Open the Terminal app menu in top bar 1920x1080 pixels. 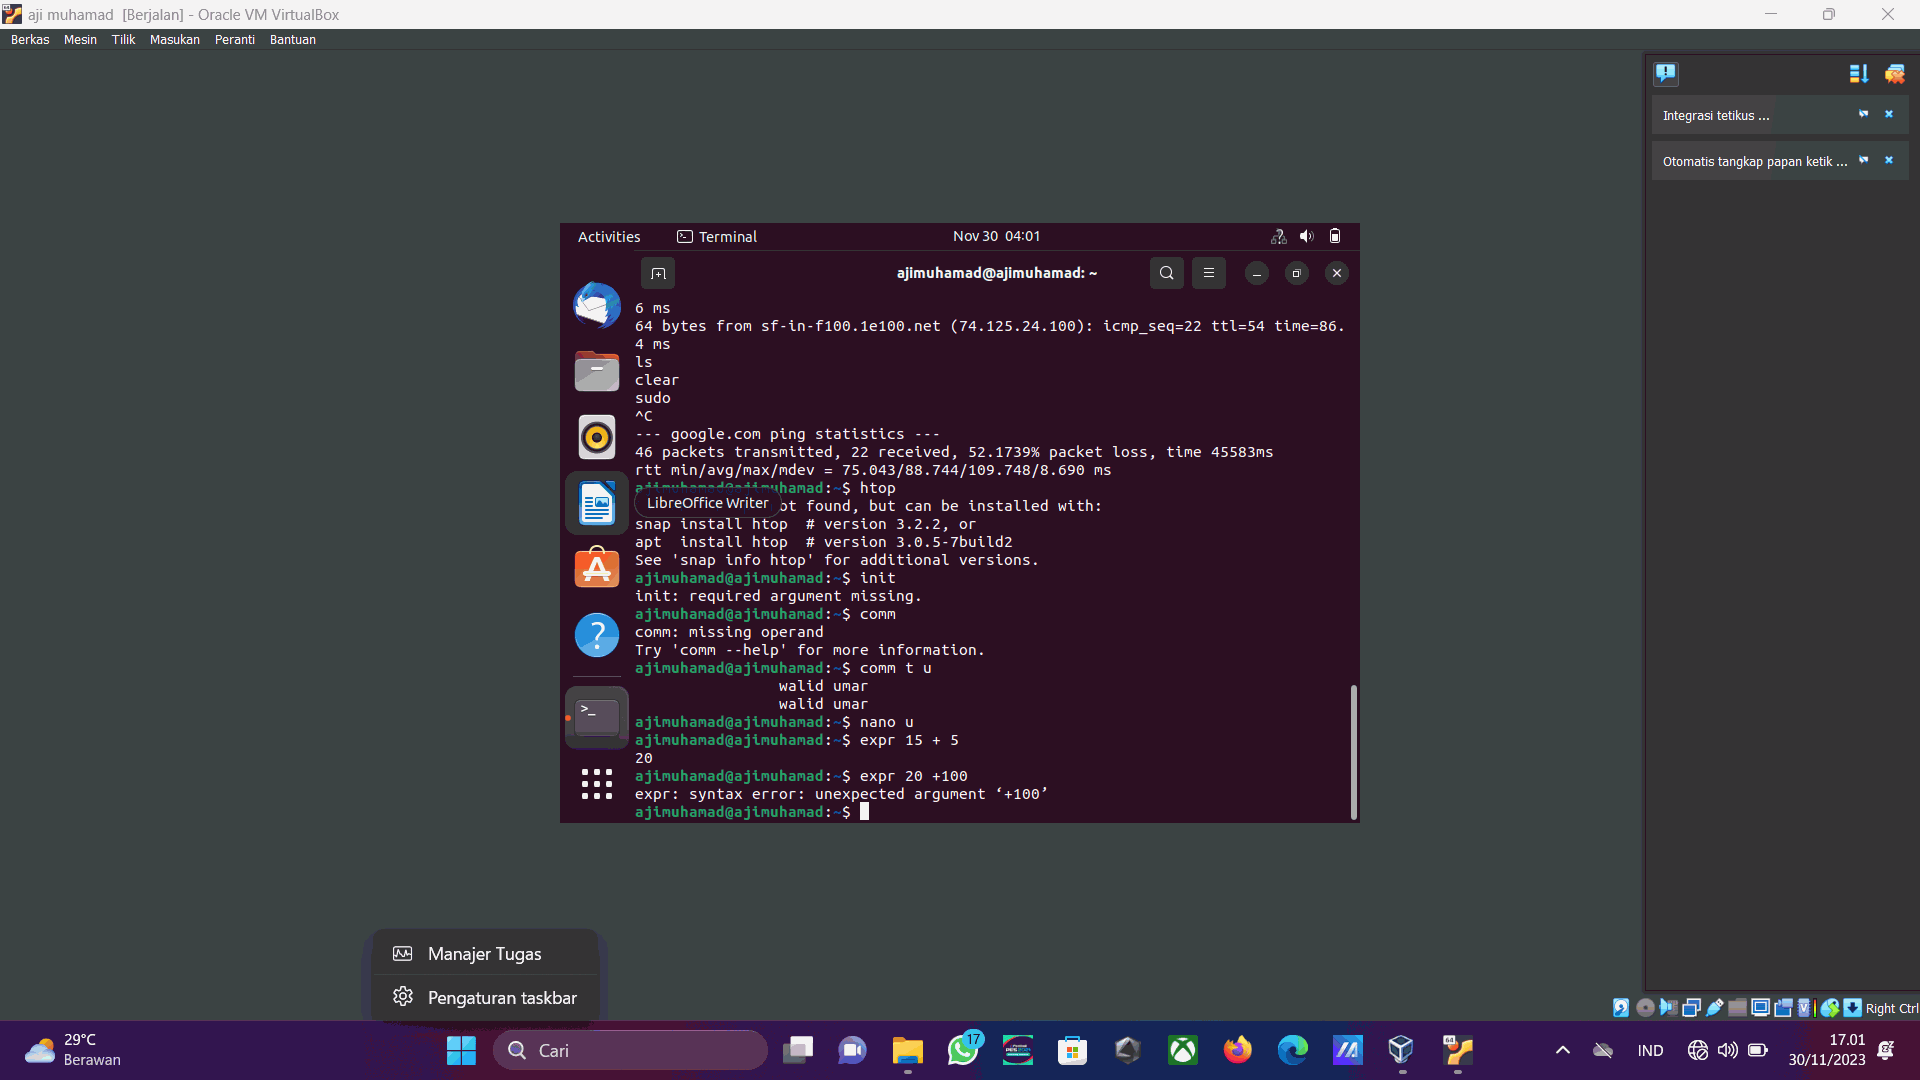pyautogui.click(x=717, y=237)
